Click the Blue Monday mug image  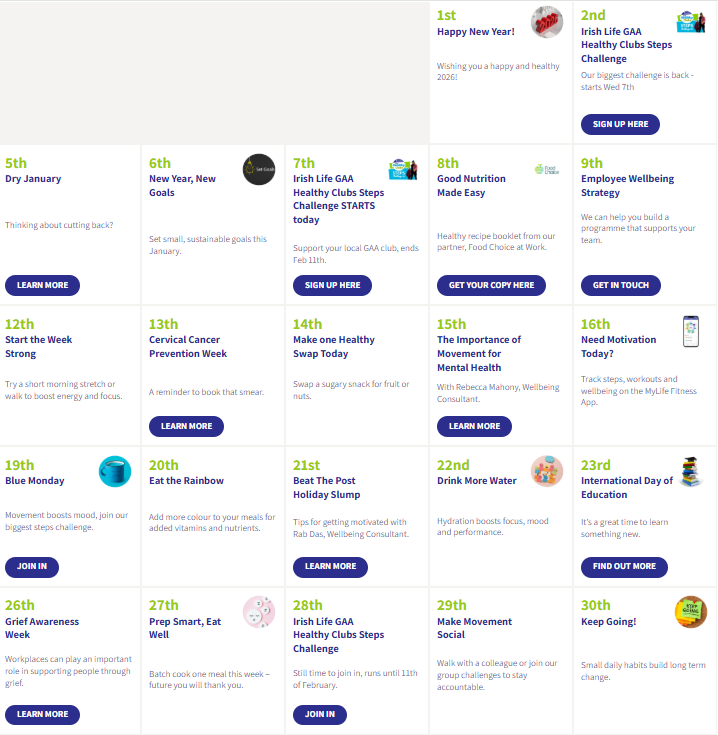coord(115,471)
